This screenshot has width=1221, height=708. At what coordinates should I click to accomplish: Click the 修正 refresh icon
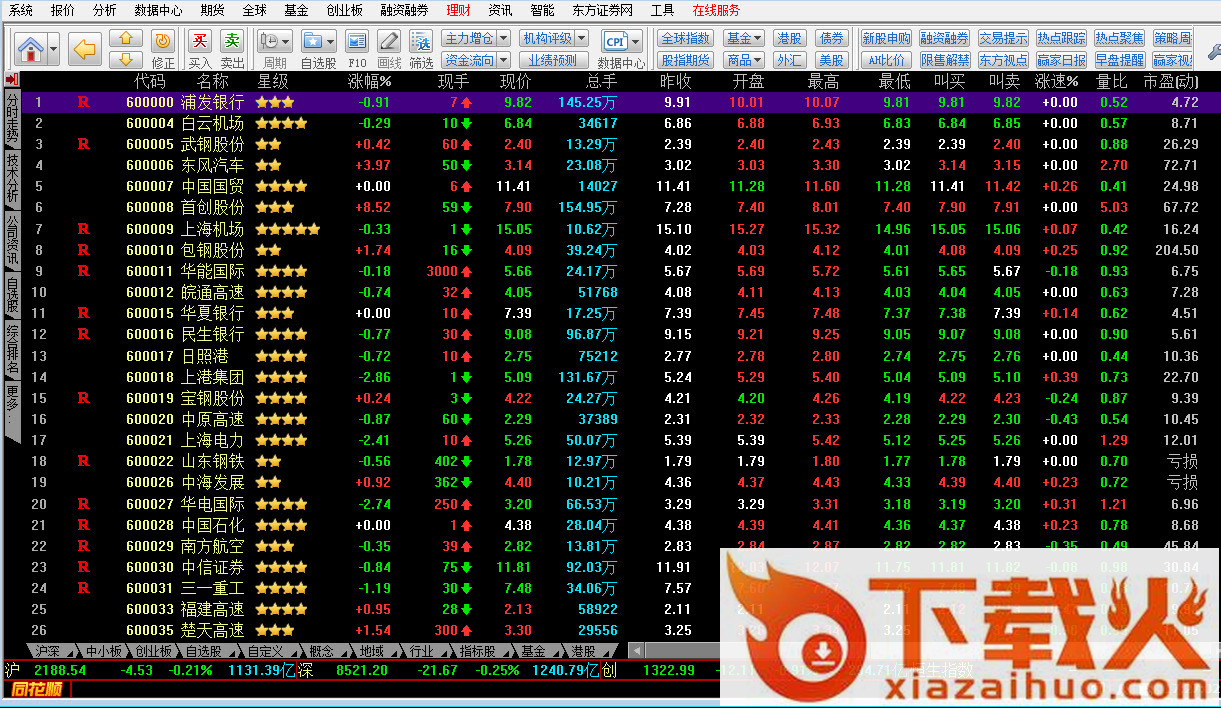point(162,40)
